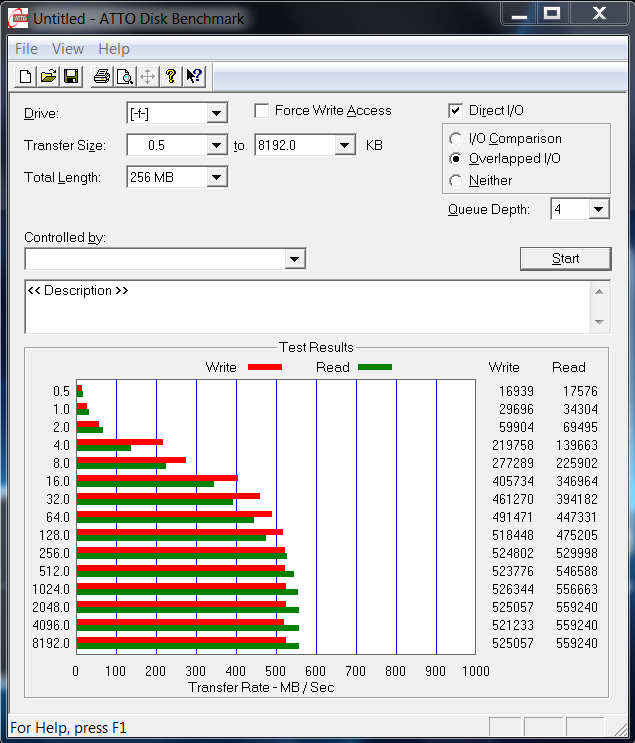This screenshot has height=743, width=635.
Task: Select the I/O Comparison radio button
Action: [456, 139]
